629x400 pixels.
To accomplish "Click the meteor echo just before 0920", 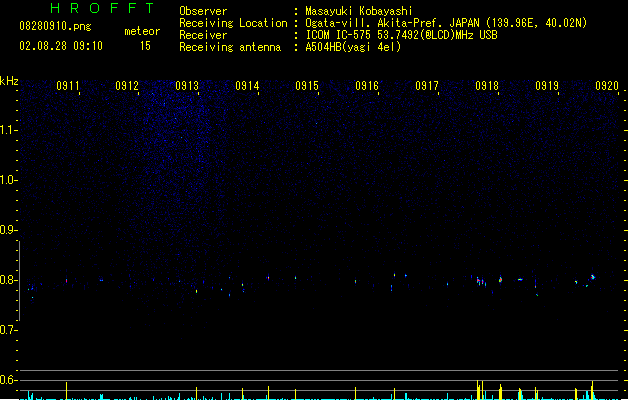I will (592, 277).
